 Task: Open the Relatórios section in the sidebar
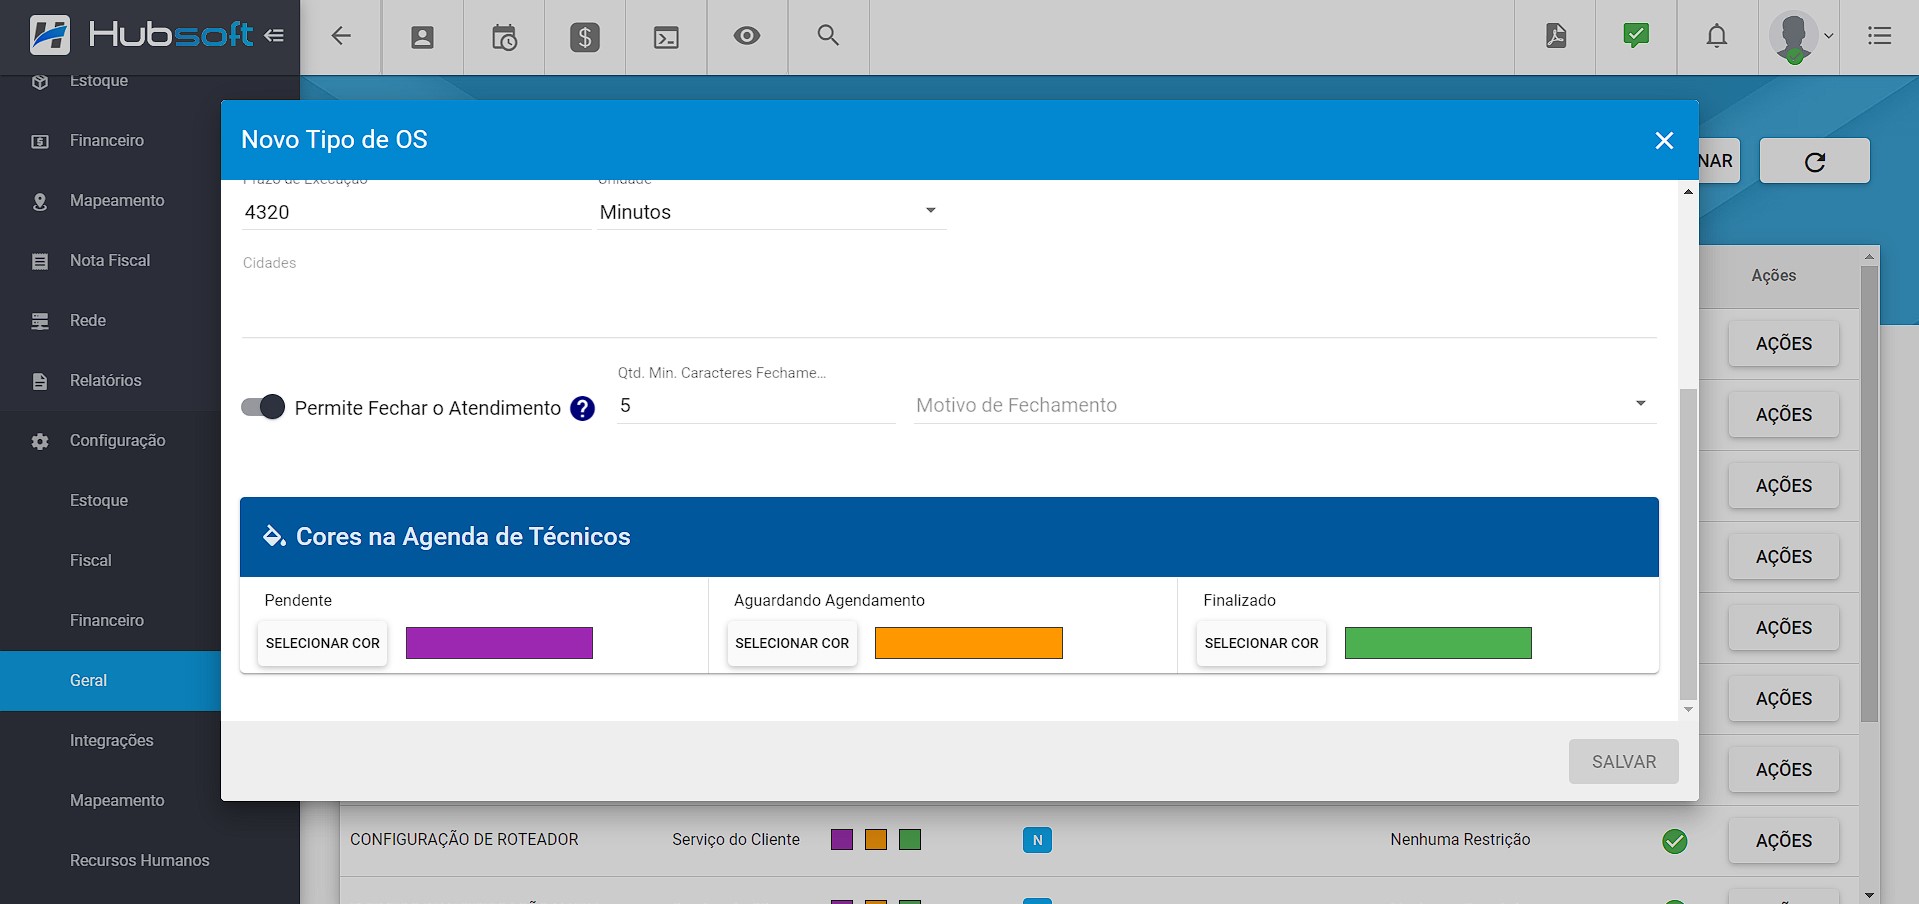tap(105, 380)
